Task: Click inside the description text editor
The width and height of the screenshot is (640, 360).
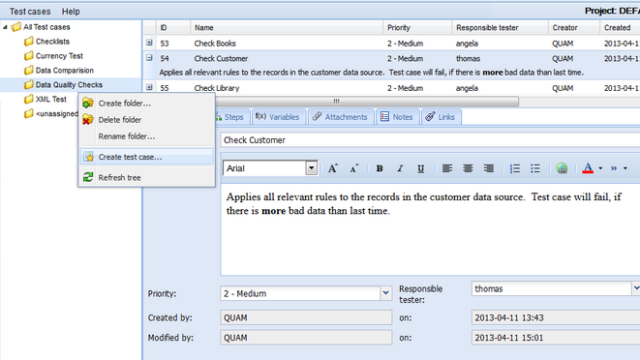Action: pyautogui.click(x=430, y=229)
